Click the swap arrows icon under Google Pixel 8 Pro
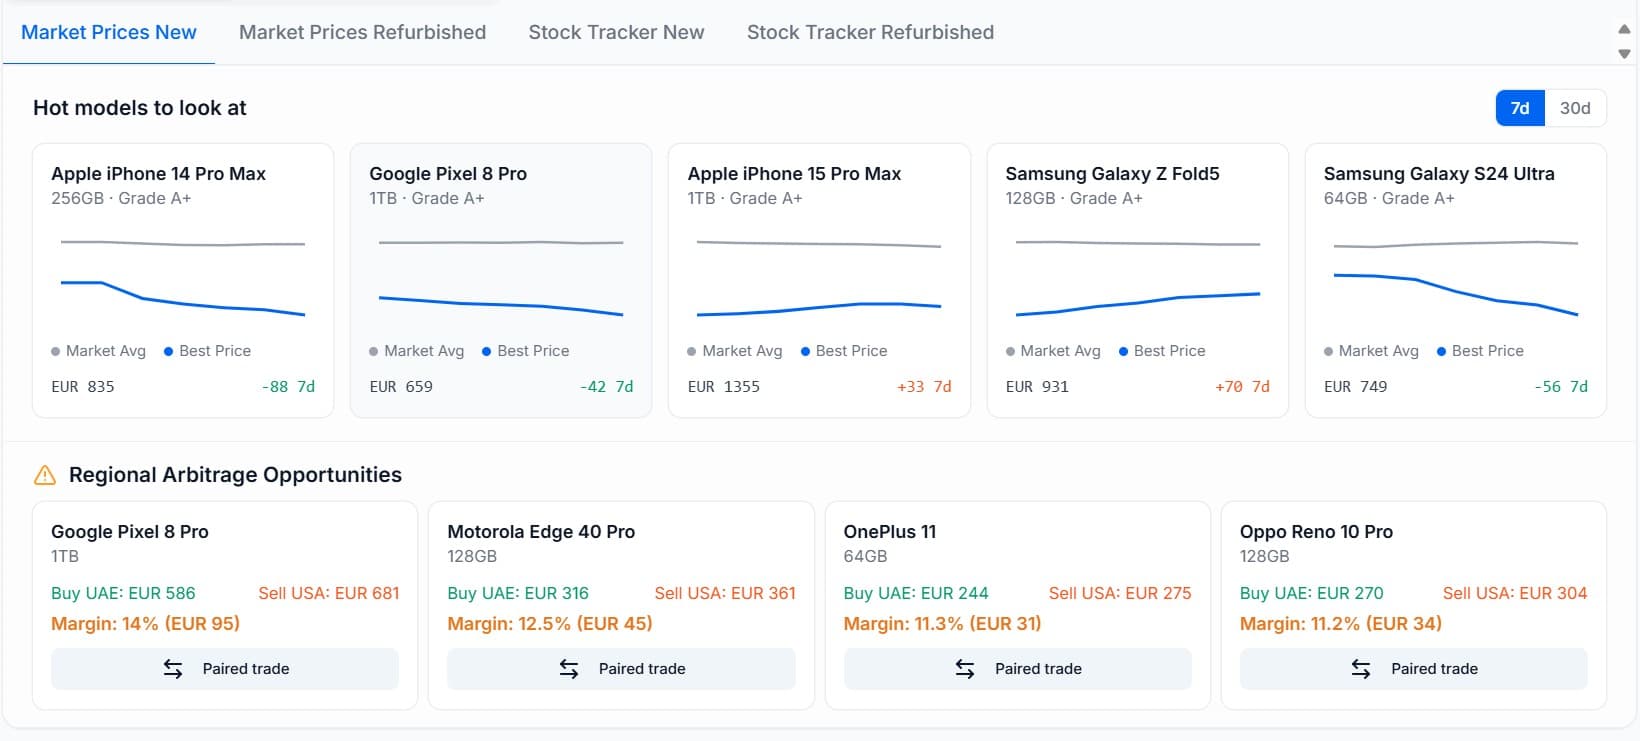 coord(173,669)
